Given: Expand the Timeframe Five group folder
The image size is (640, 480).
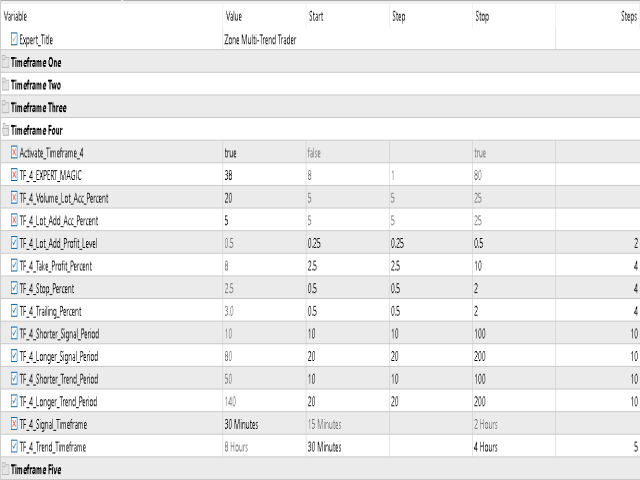Looking at the screenshot, I should pyautogui.click(x=6, y=469).
